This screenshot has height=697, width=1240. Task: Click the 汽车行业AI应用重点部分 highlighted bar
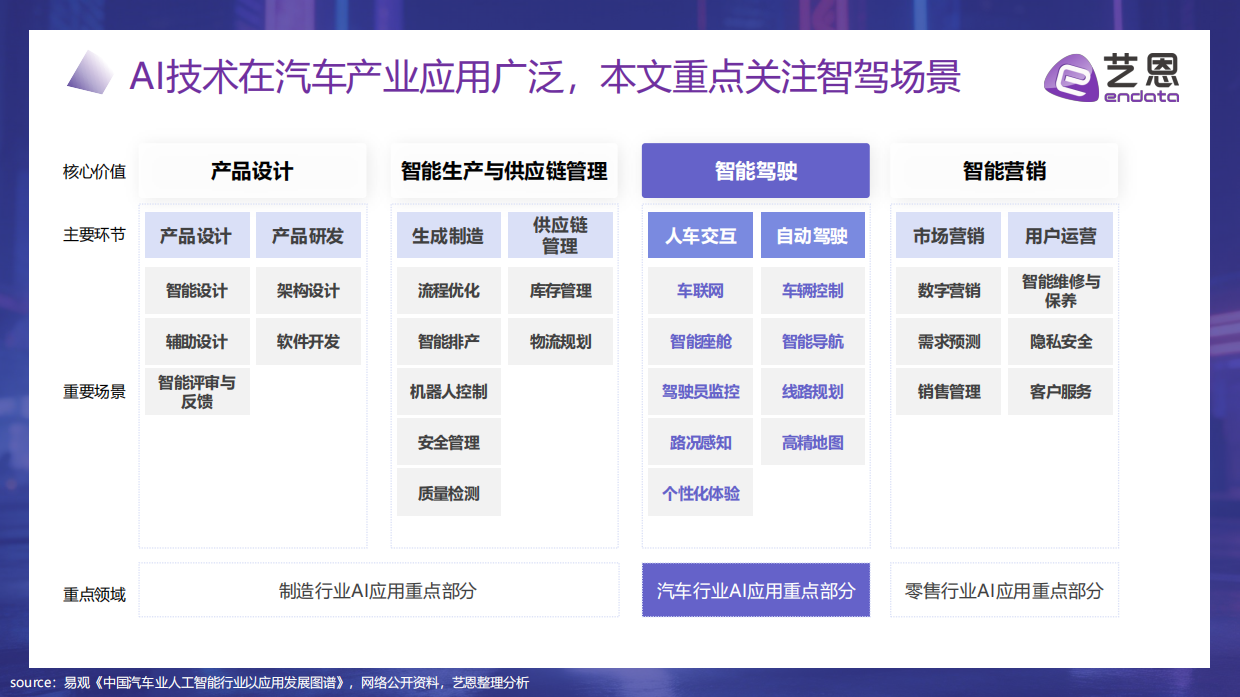[x=755, y=591]
